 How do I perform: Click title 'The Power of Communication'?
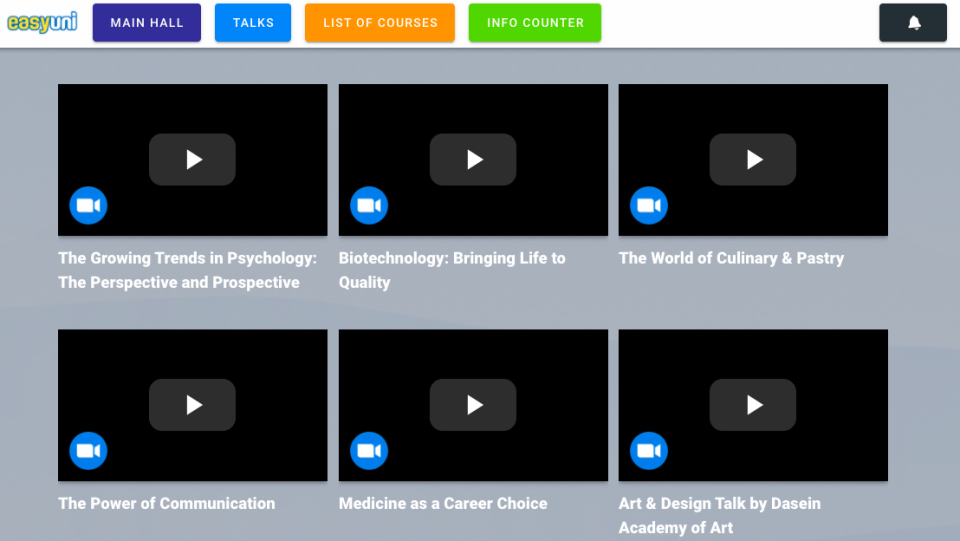tap(167, 504)
